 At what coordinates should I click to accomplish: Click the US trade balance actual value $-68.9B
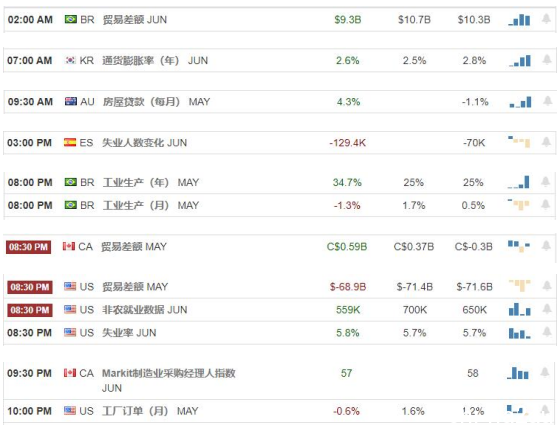click(348, 287)
